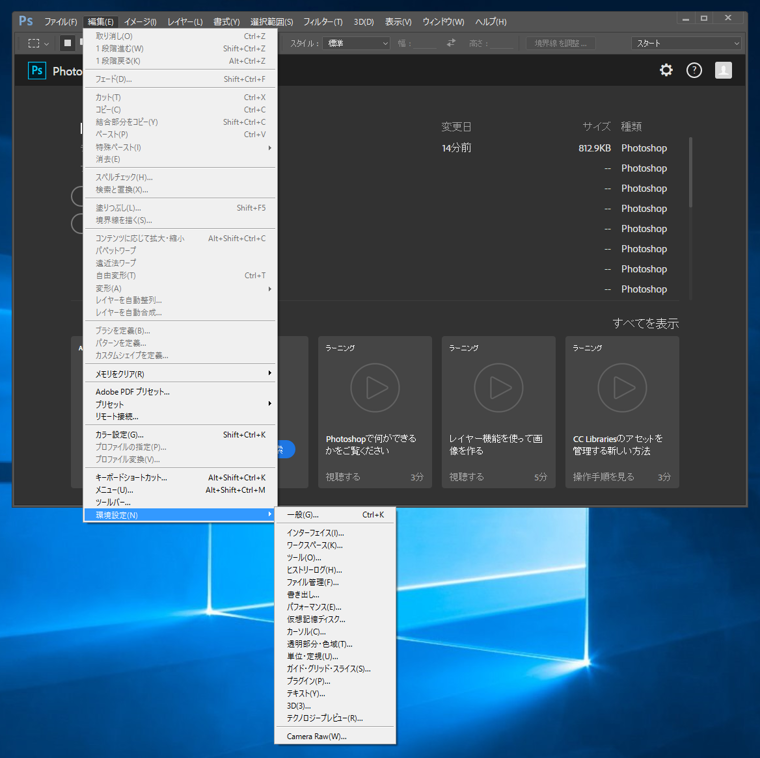
Task: Choose ツール(O) preferences
Action: point(335,557)
